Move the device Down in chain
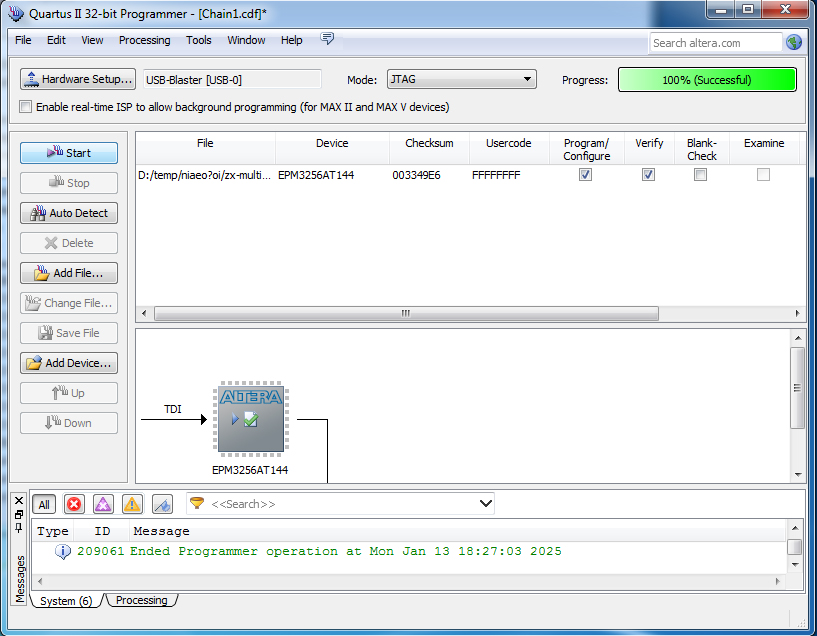817x636 pixels. point(69,423)
